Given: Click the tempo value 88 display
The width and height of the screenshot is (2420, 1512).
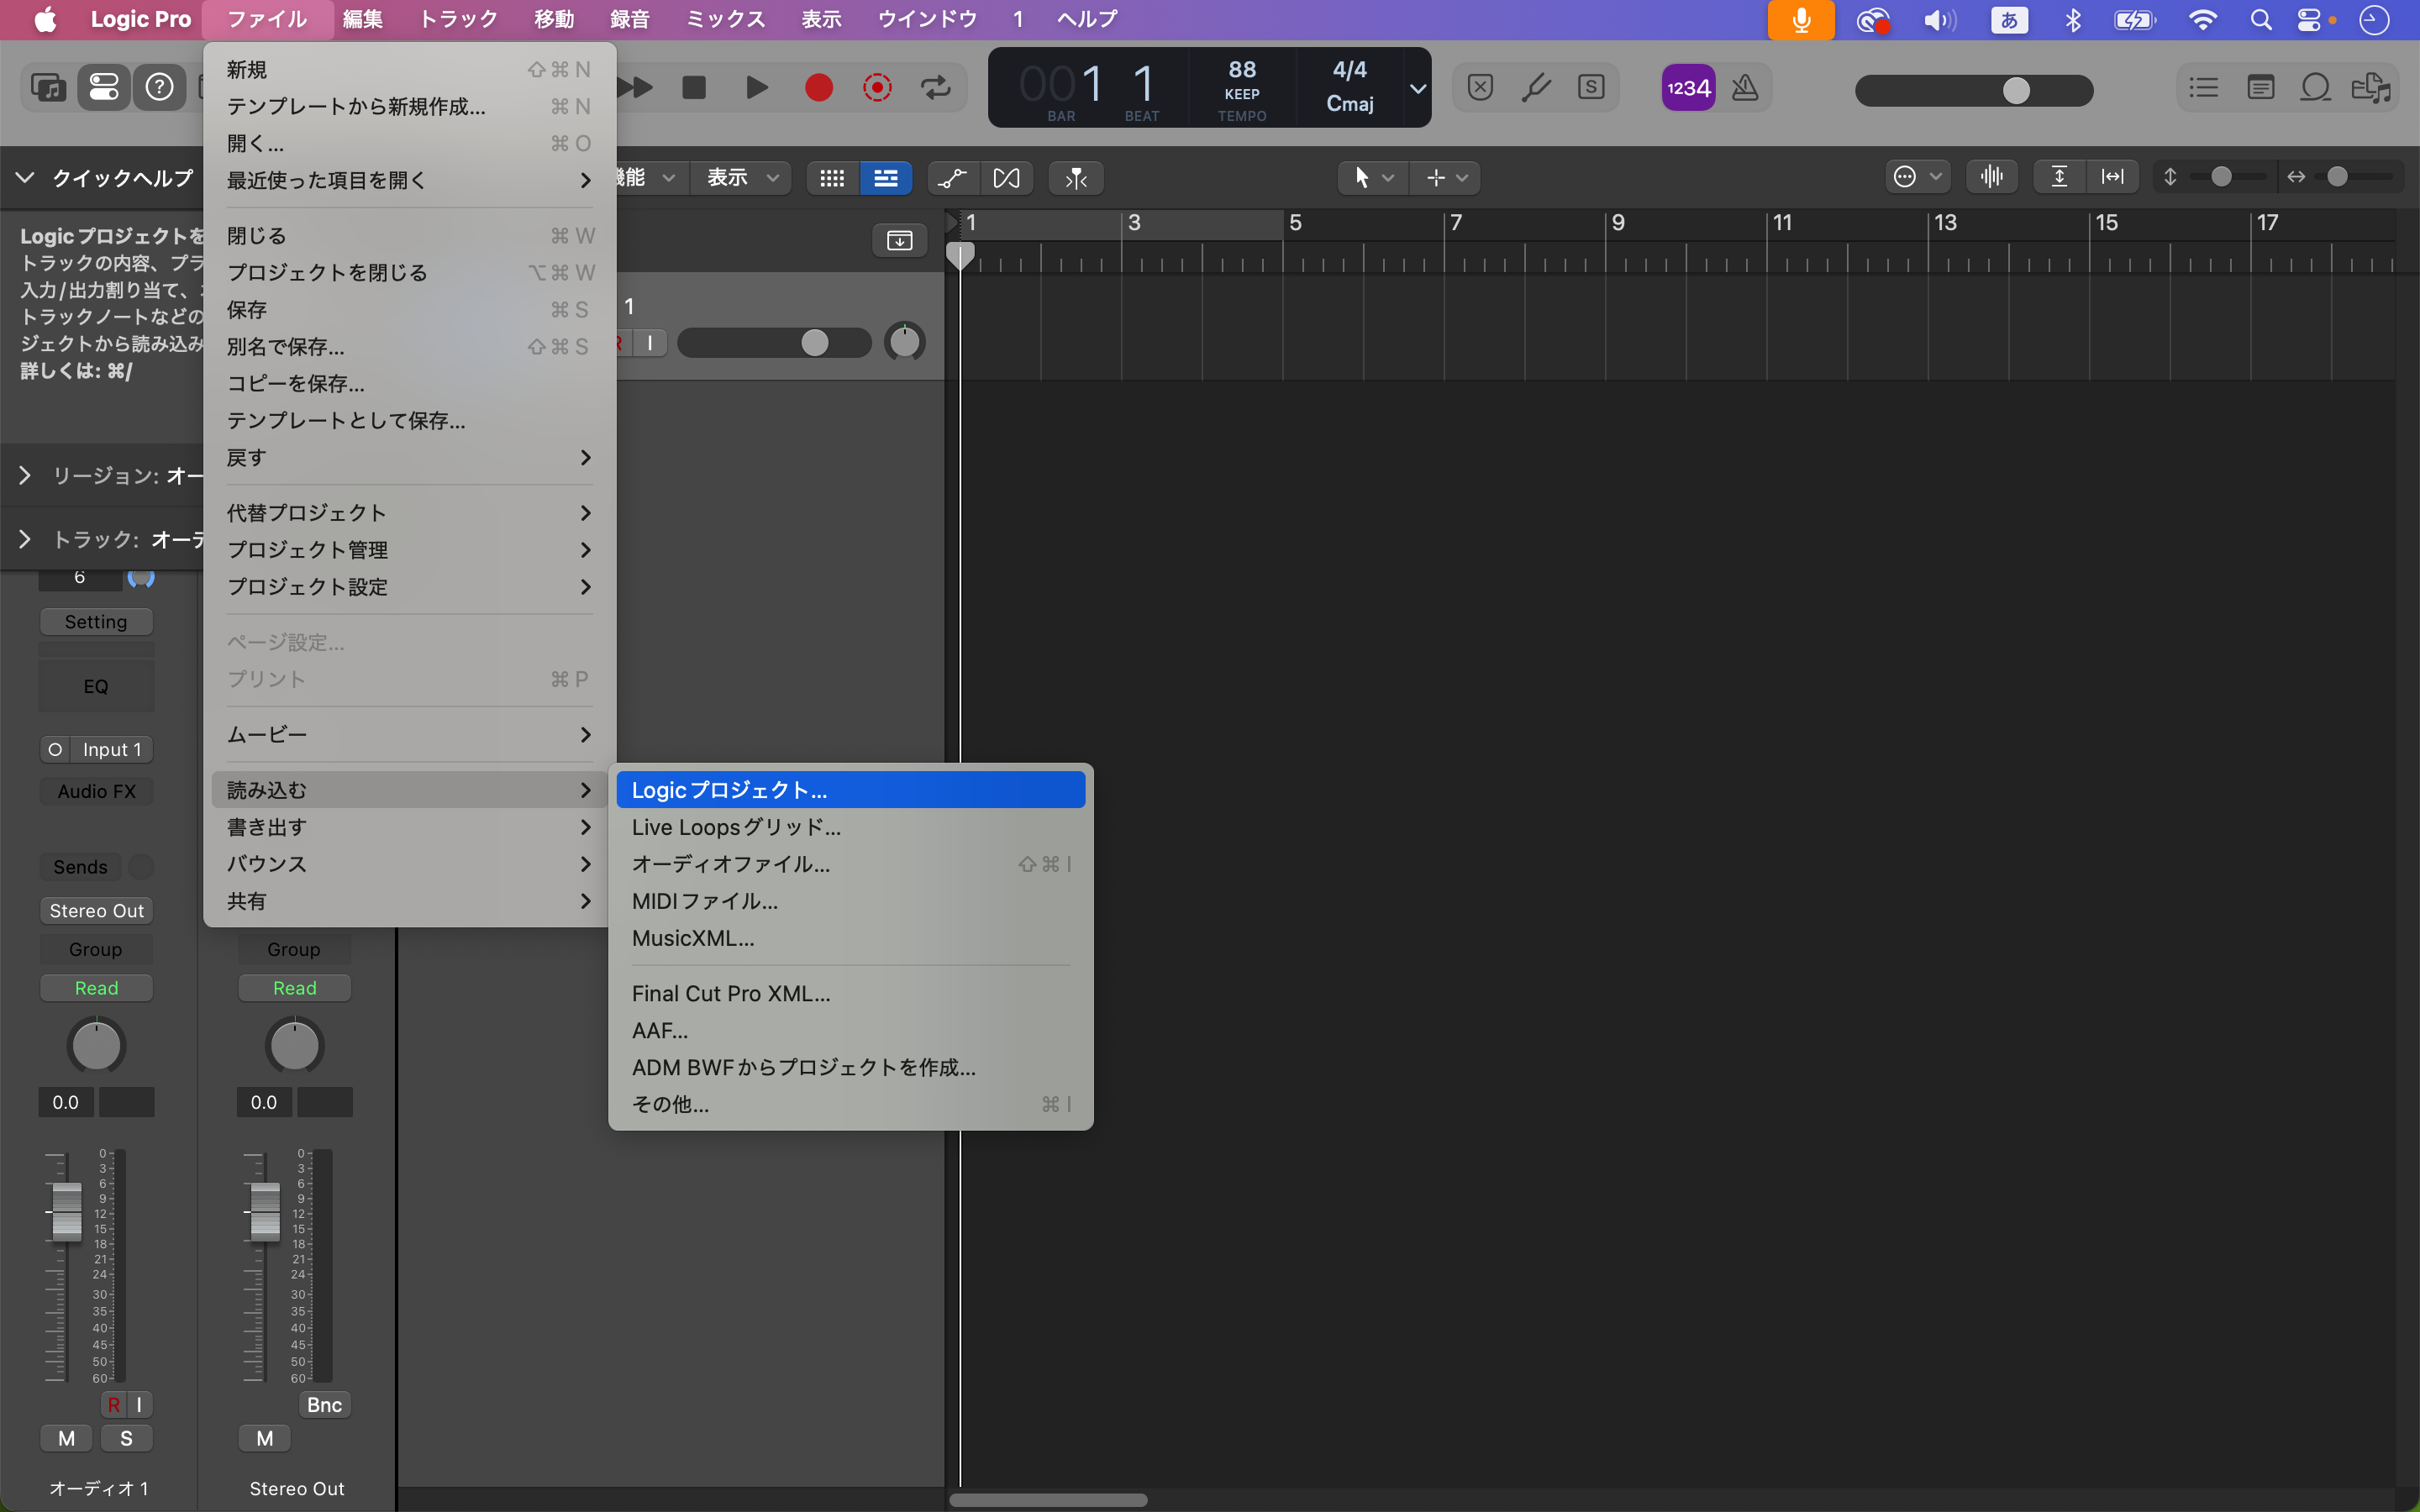Looking at the screenshot, I should point(1241,70).
